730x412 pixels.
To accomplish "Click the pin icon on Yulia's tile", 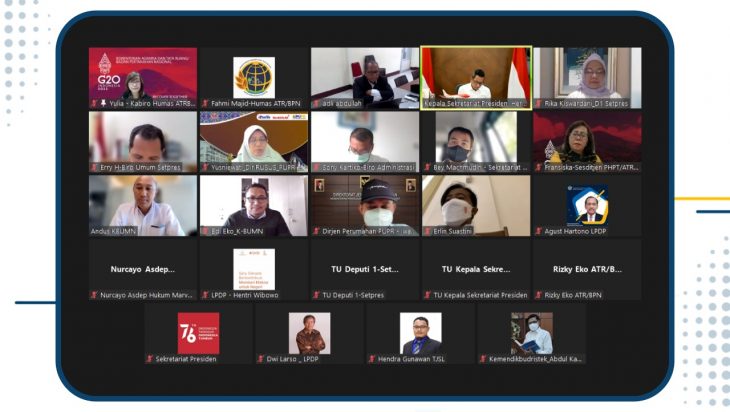I will click(104, 103).
